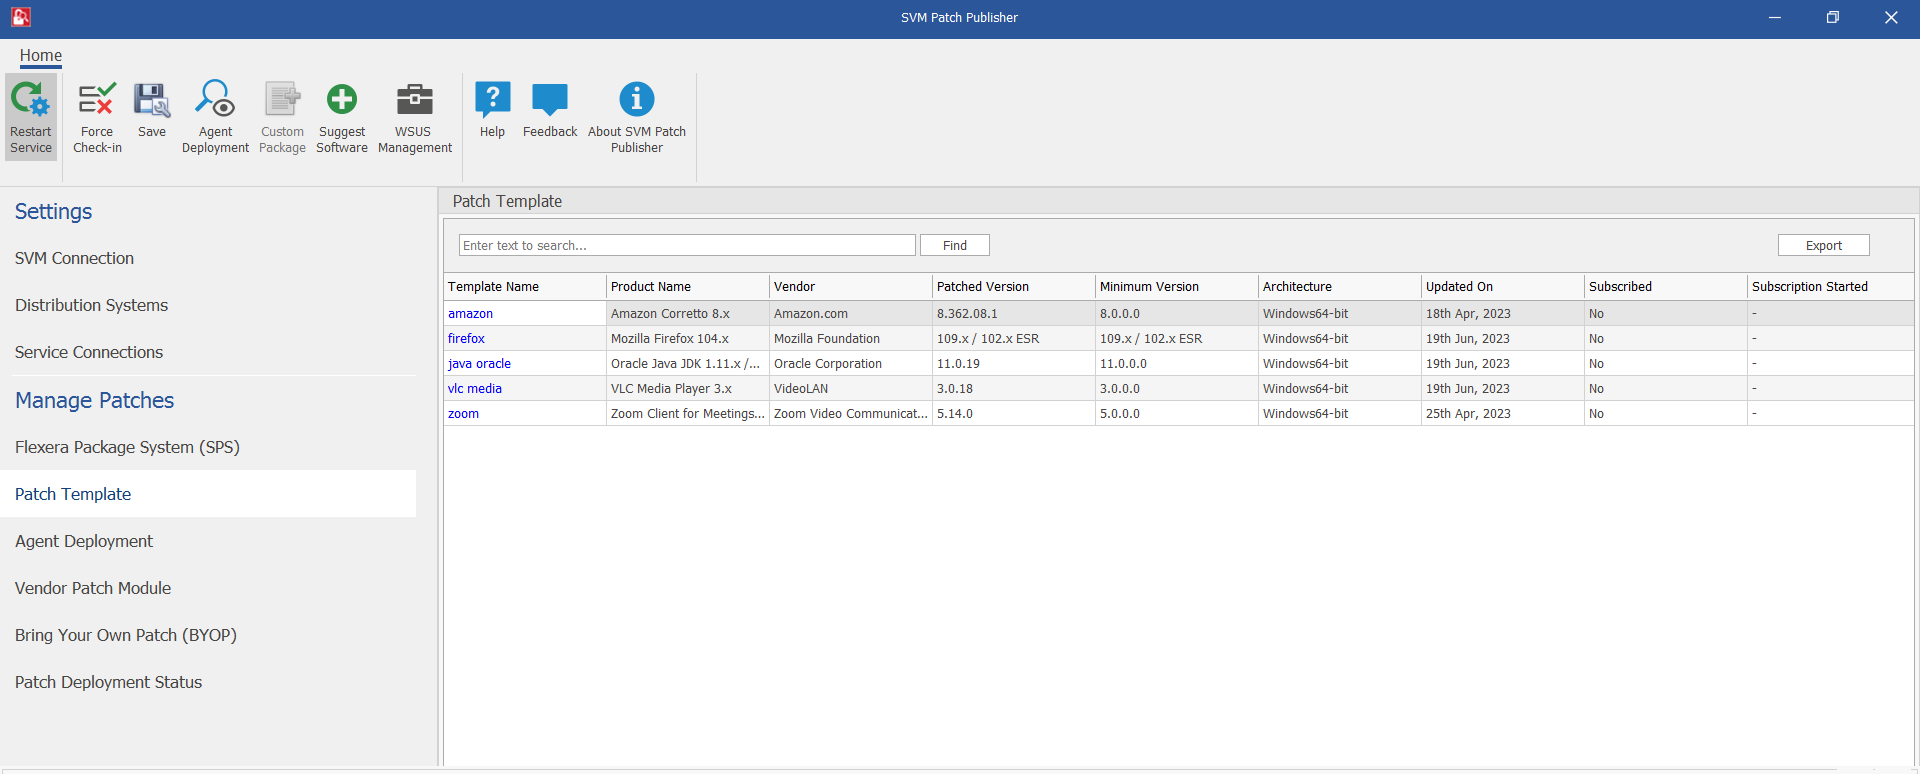Viewport: 1920px width, 774px height.
Task: Click the Find button
Action: coord(955,245)
